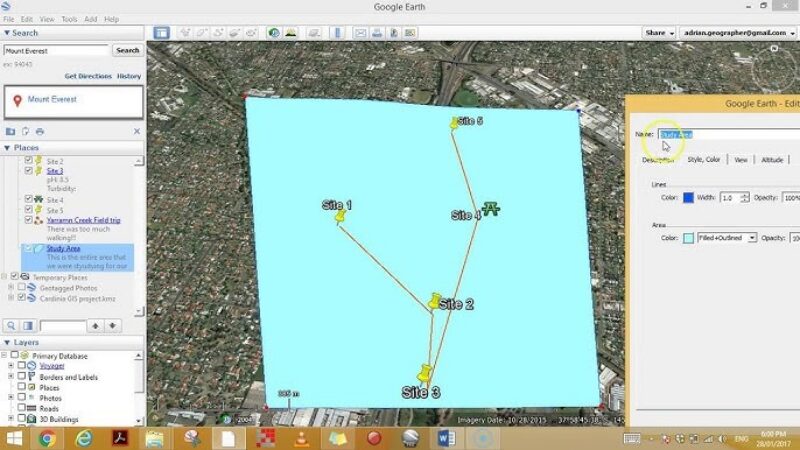Click the Site 4 picnic table marker
The image size is (800, 450).
point(491,209)
